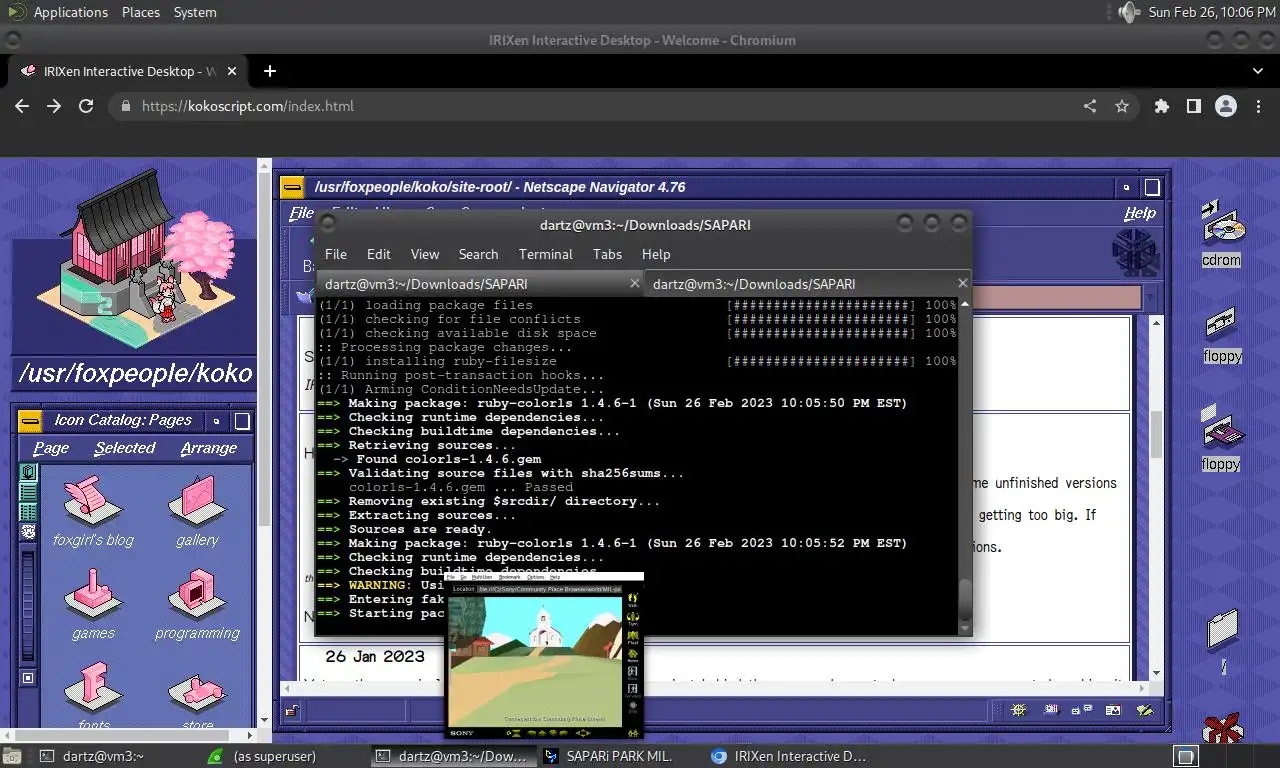Open Chromium three-dot menu
1280x768 pixels.
point(1258,106)
